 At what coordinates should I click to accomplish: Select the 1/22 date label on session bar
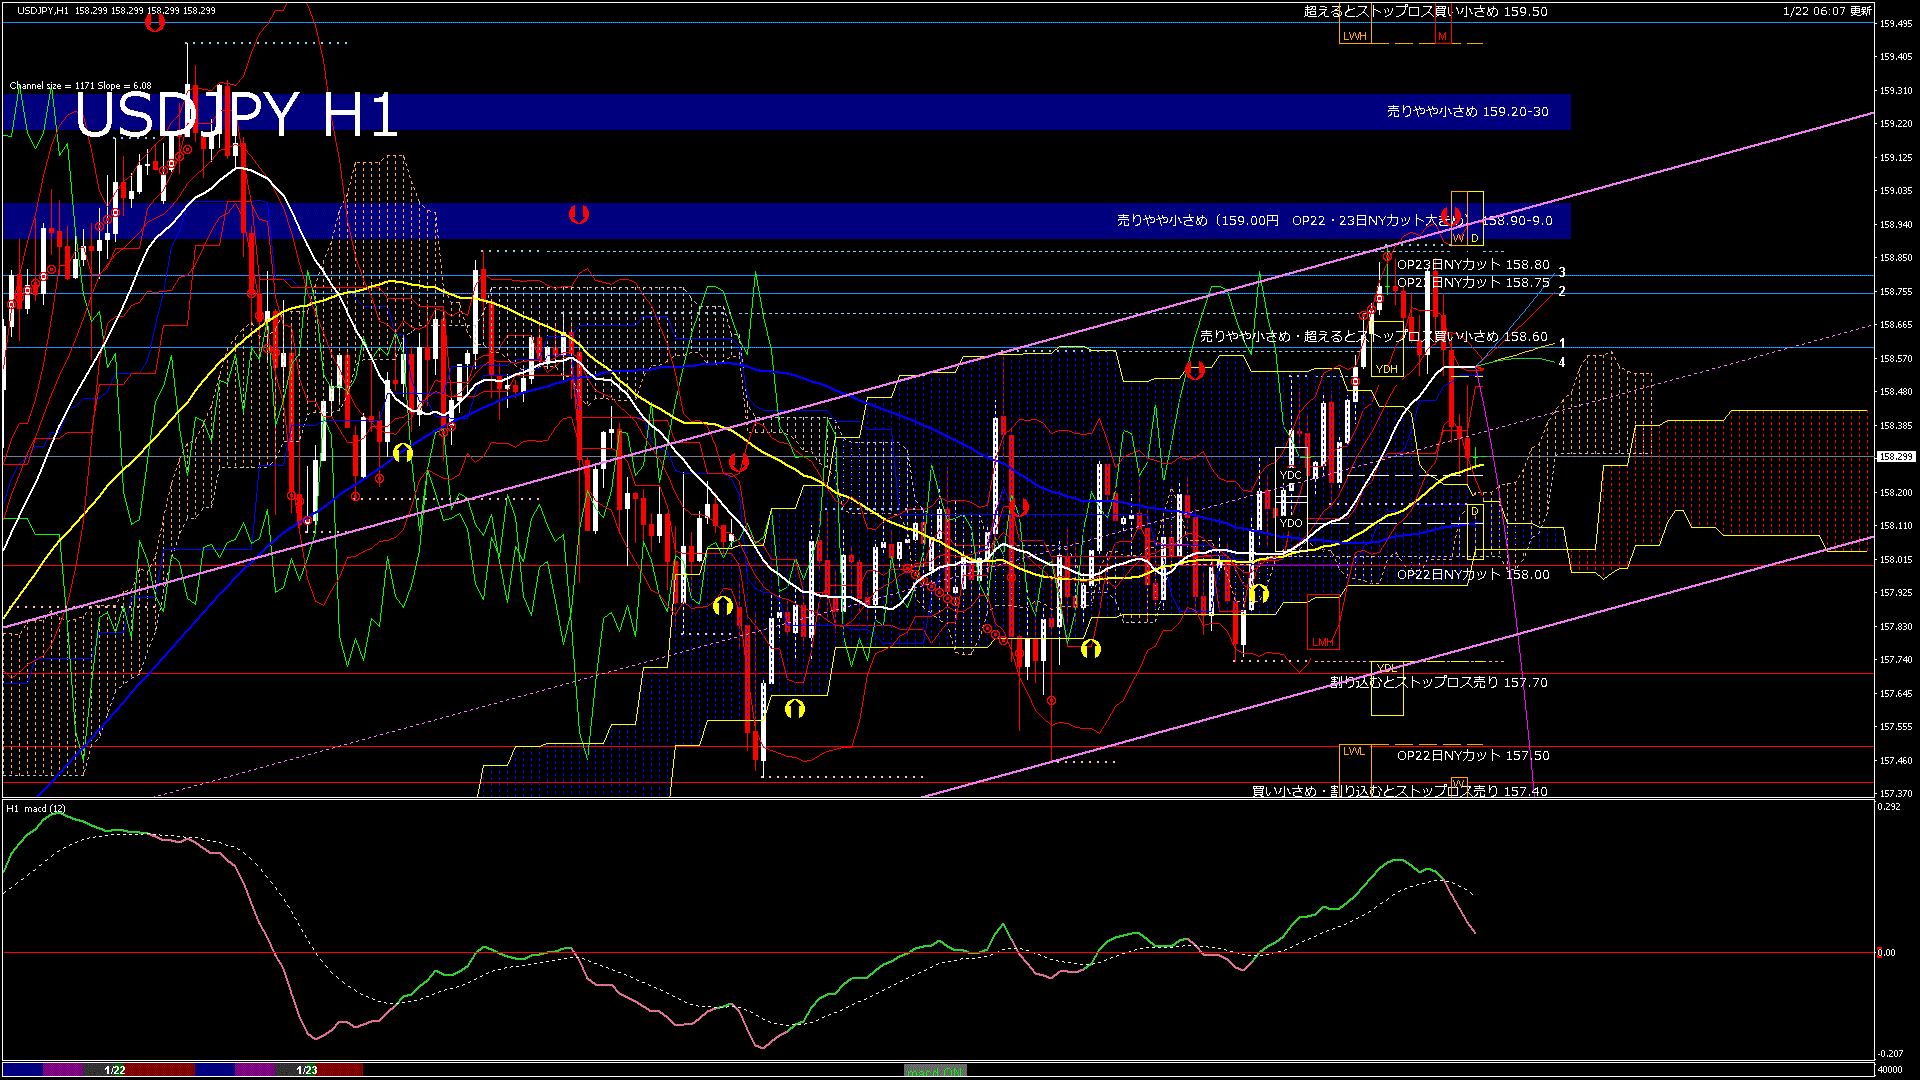(x=115, y=1070)
